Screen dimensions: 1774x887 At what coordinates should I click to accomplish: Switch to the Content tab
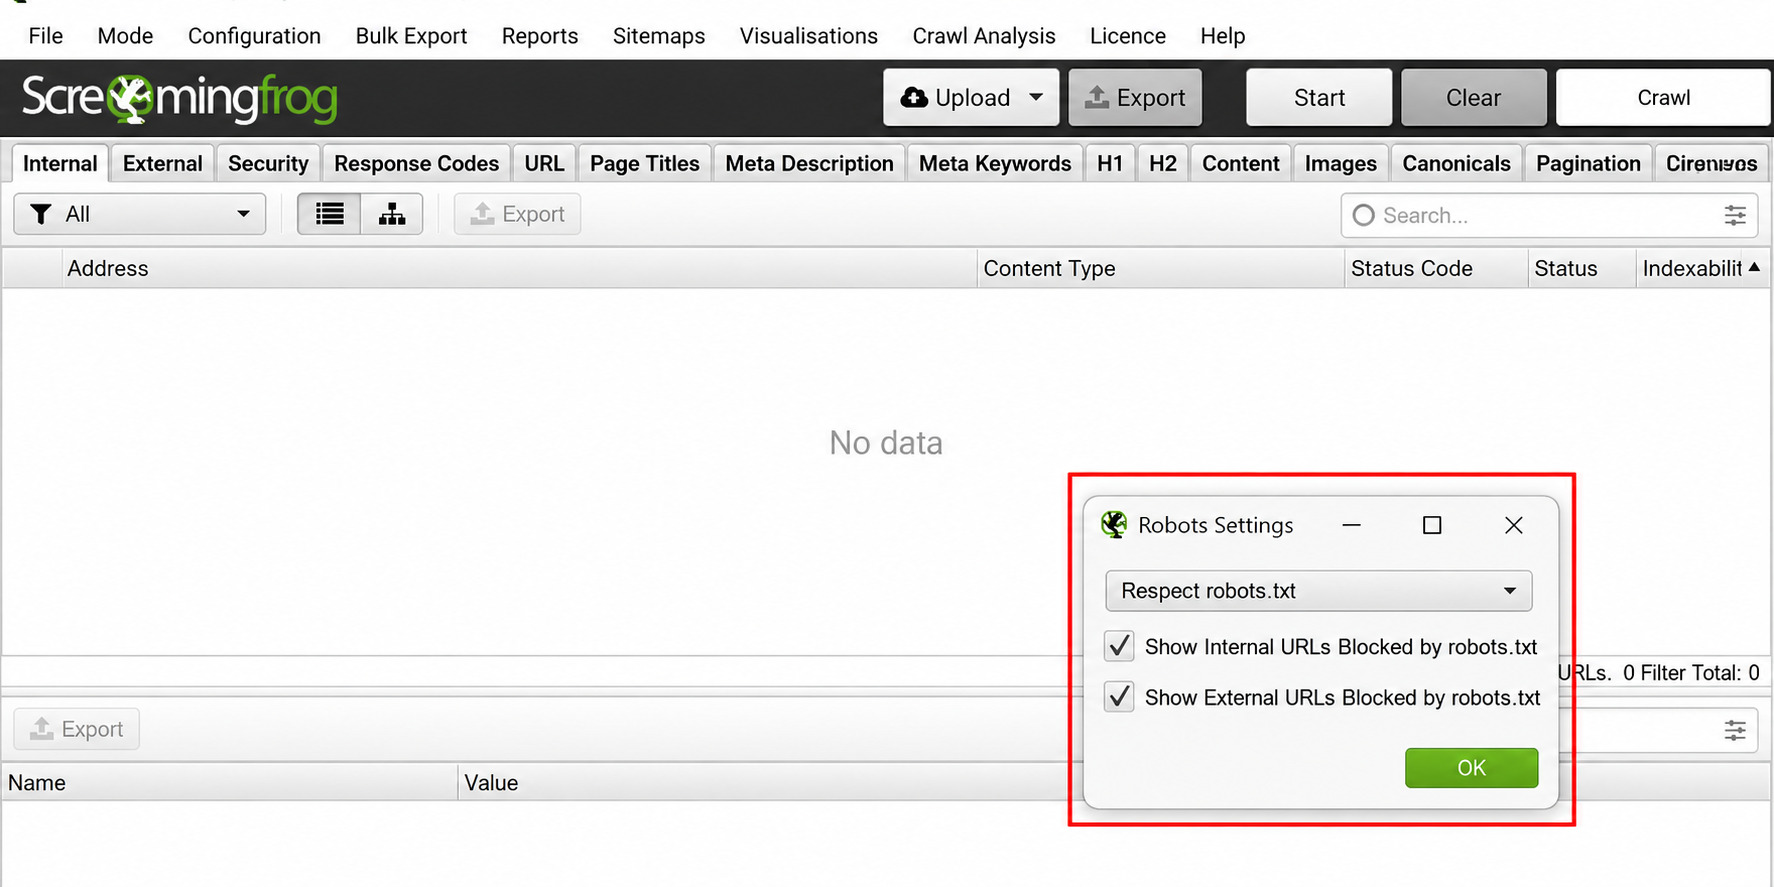tap(1241, 164)
